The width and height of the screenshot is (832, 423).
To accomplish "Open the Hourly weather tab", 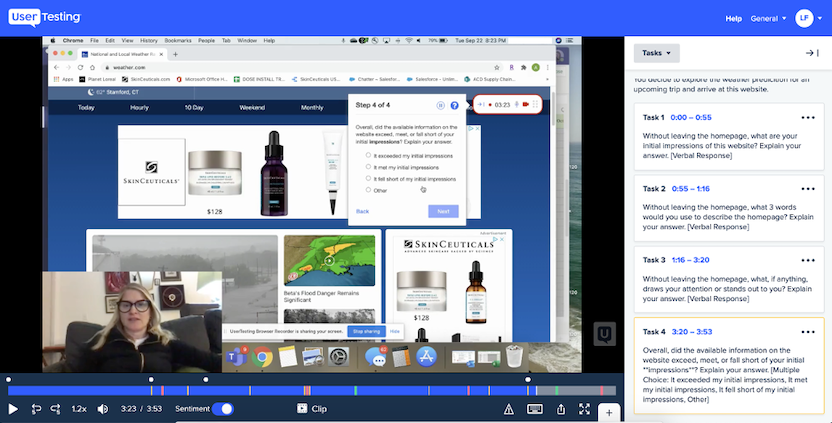I will coord(140,107).
